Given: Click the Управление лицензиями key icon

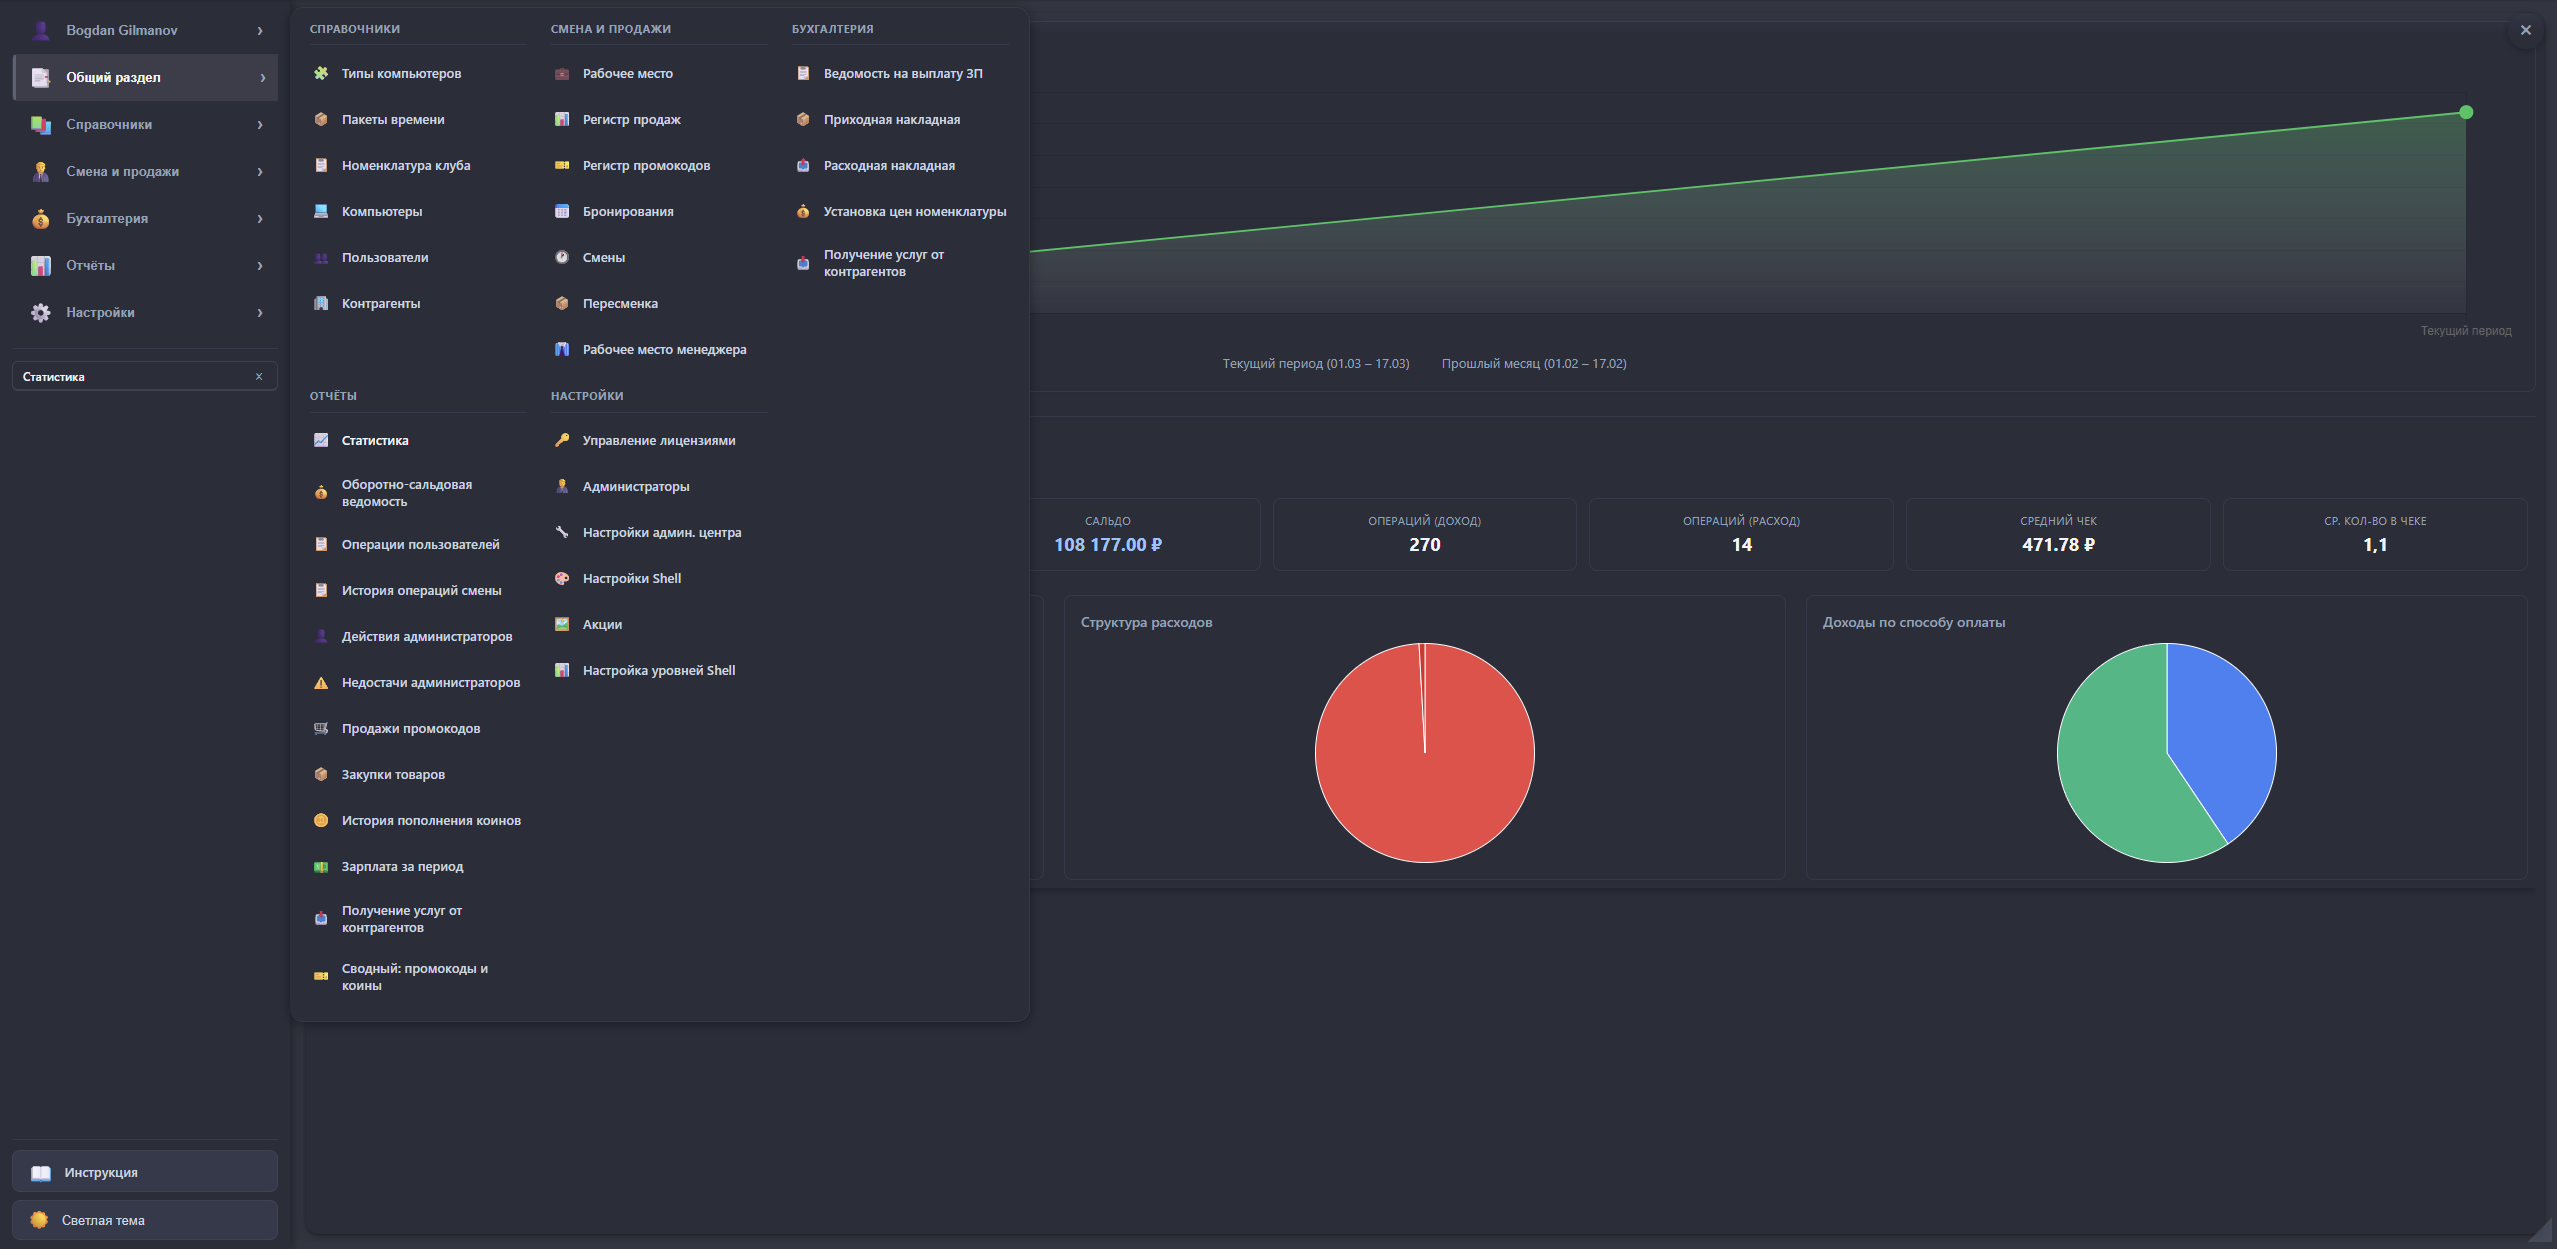Looking at the screenshot, I should tap(562, 440).
